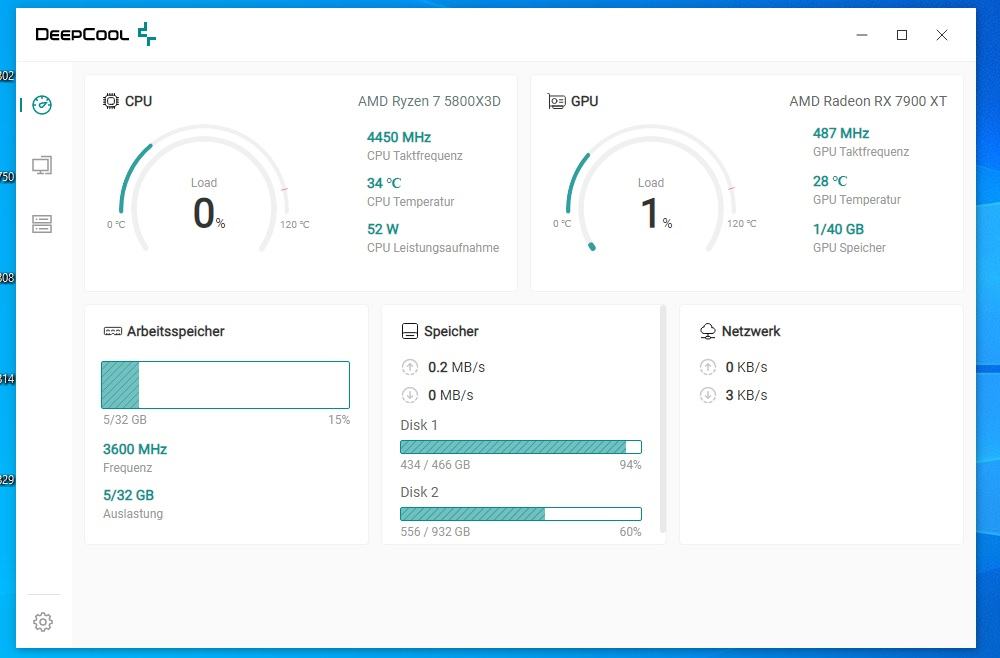The height and width of the screenshot is (658, 1000).
Task: Click the 434 / 466 GB text
Action: point(435,465)
